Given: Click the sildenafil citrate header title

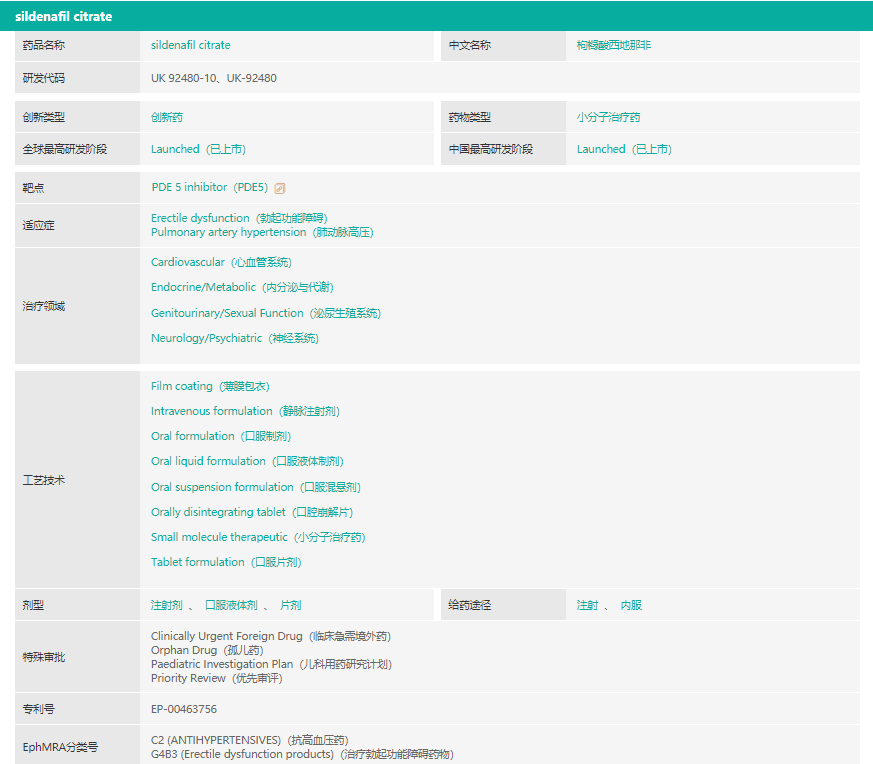Looking at the screenshot, I should click(63, 17).
